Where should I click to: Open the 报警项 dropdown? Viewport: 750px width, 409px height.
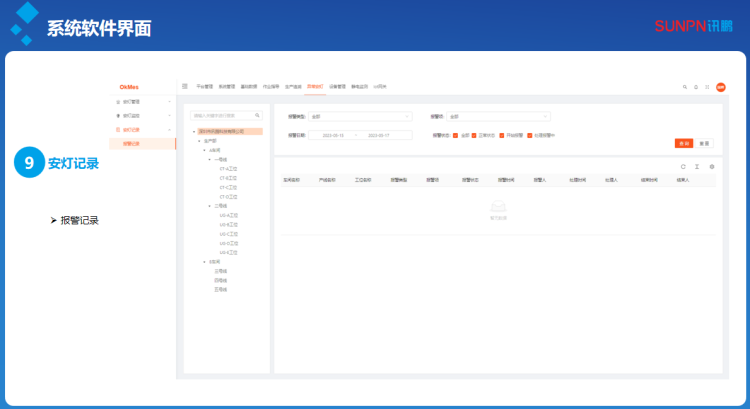pos(498,117)
